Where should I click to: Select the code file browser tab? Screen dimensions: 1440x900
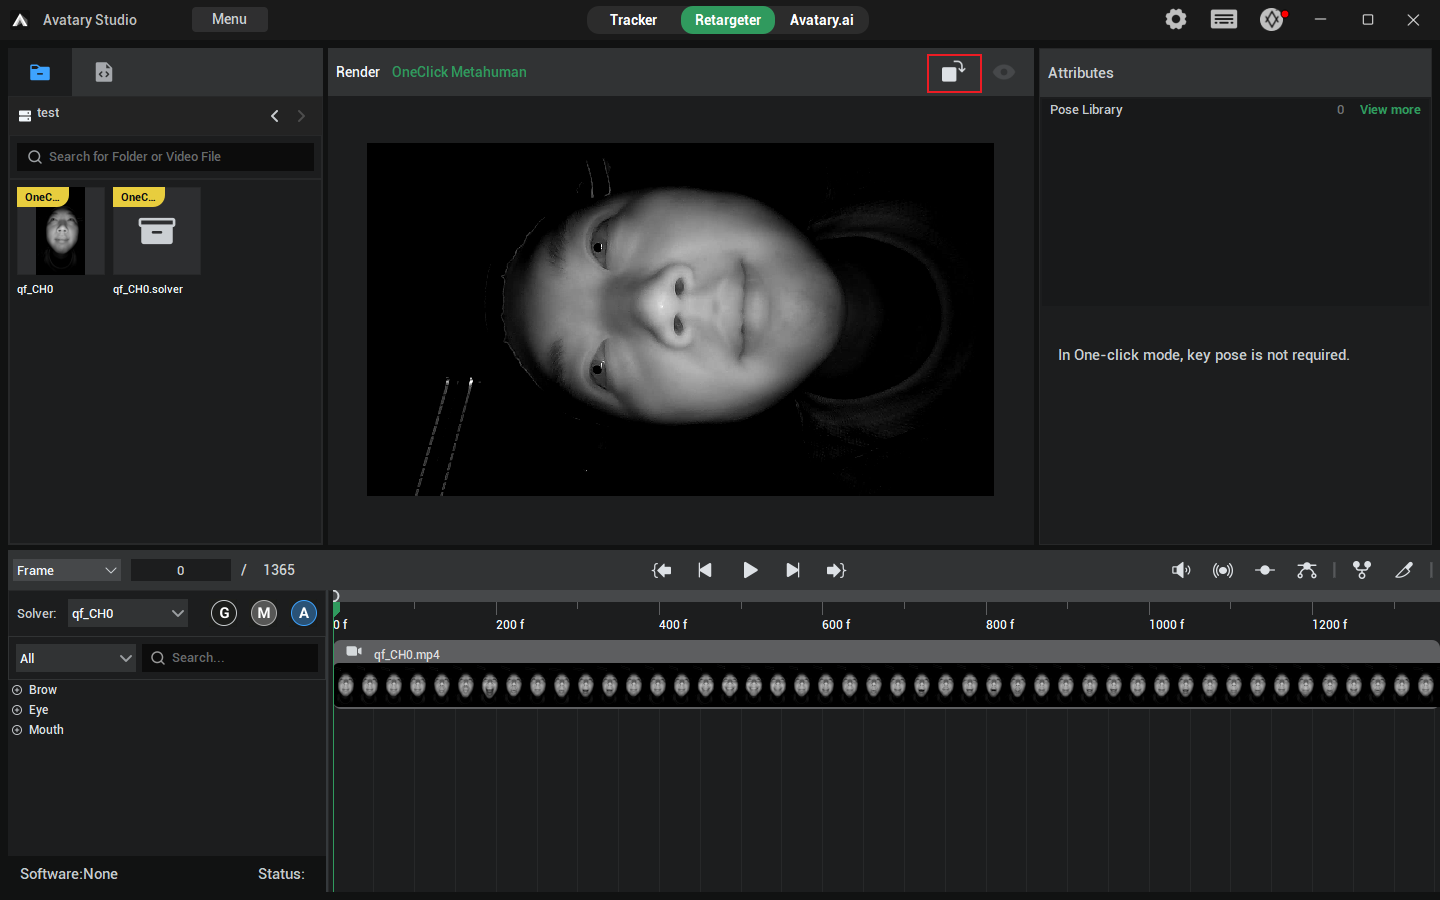tap(104, 72)
